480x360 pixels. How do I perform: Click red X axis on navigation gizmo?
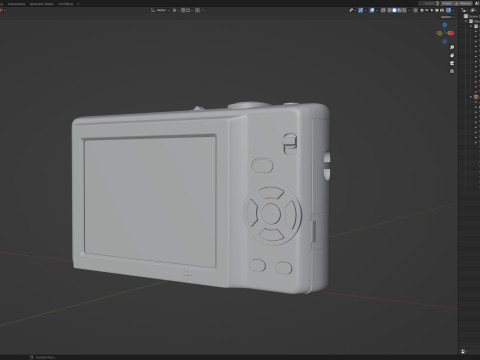451,33
